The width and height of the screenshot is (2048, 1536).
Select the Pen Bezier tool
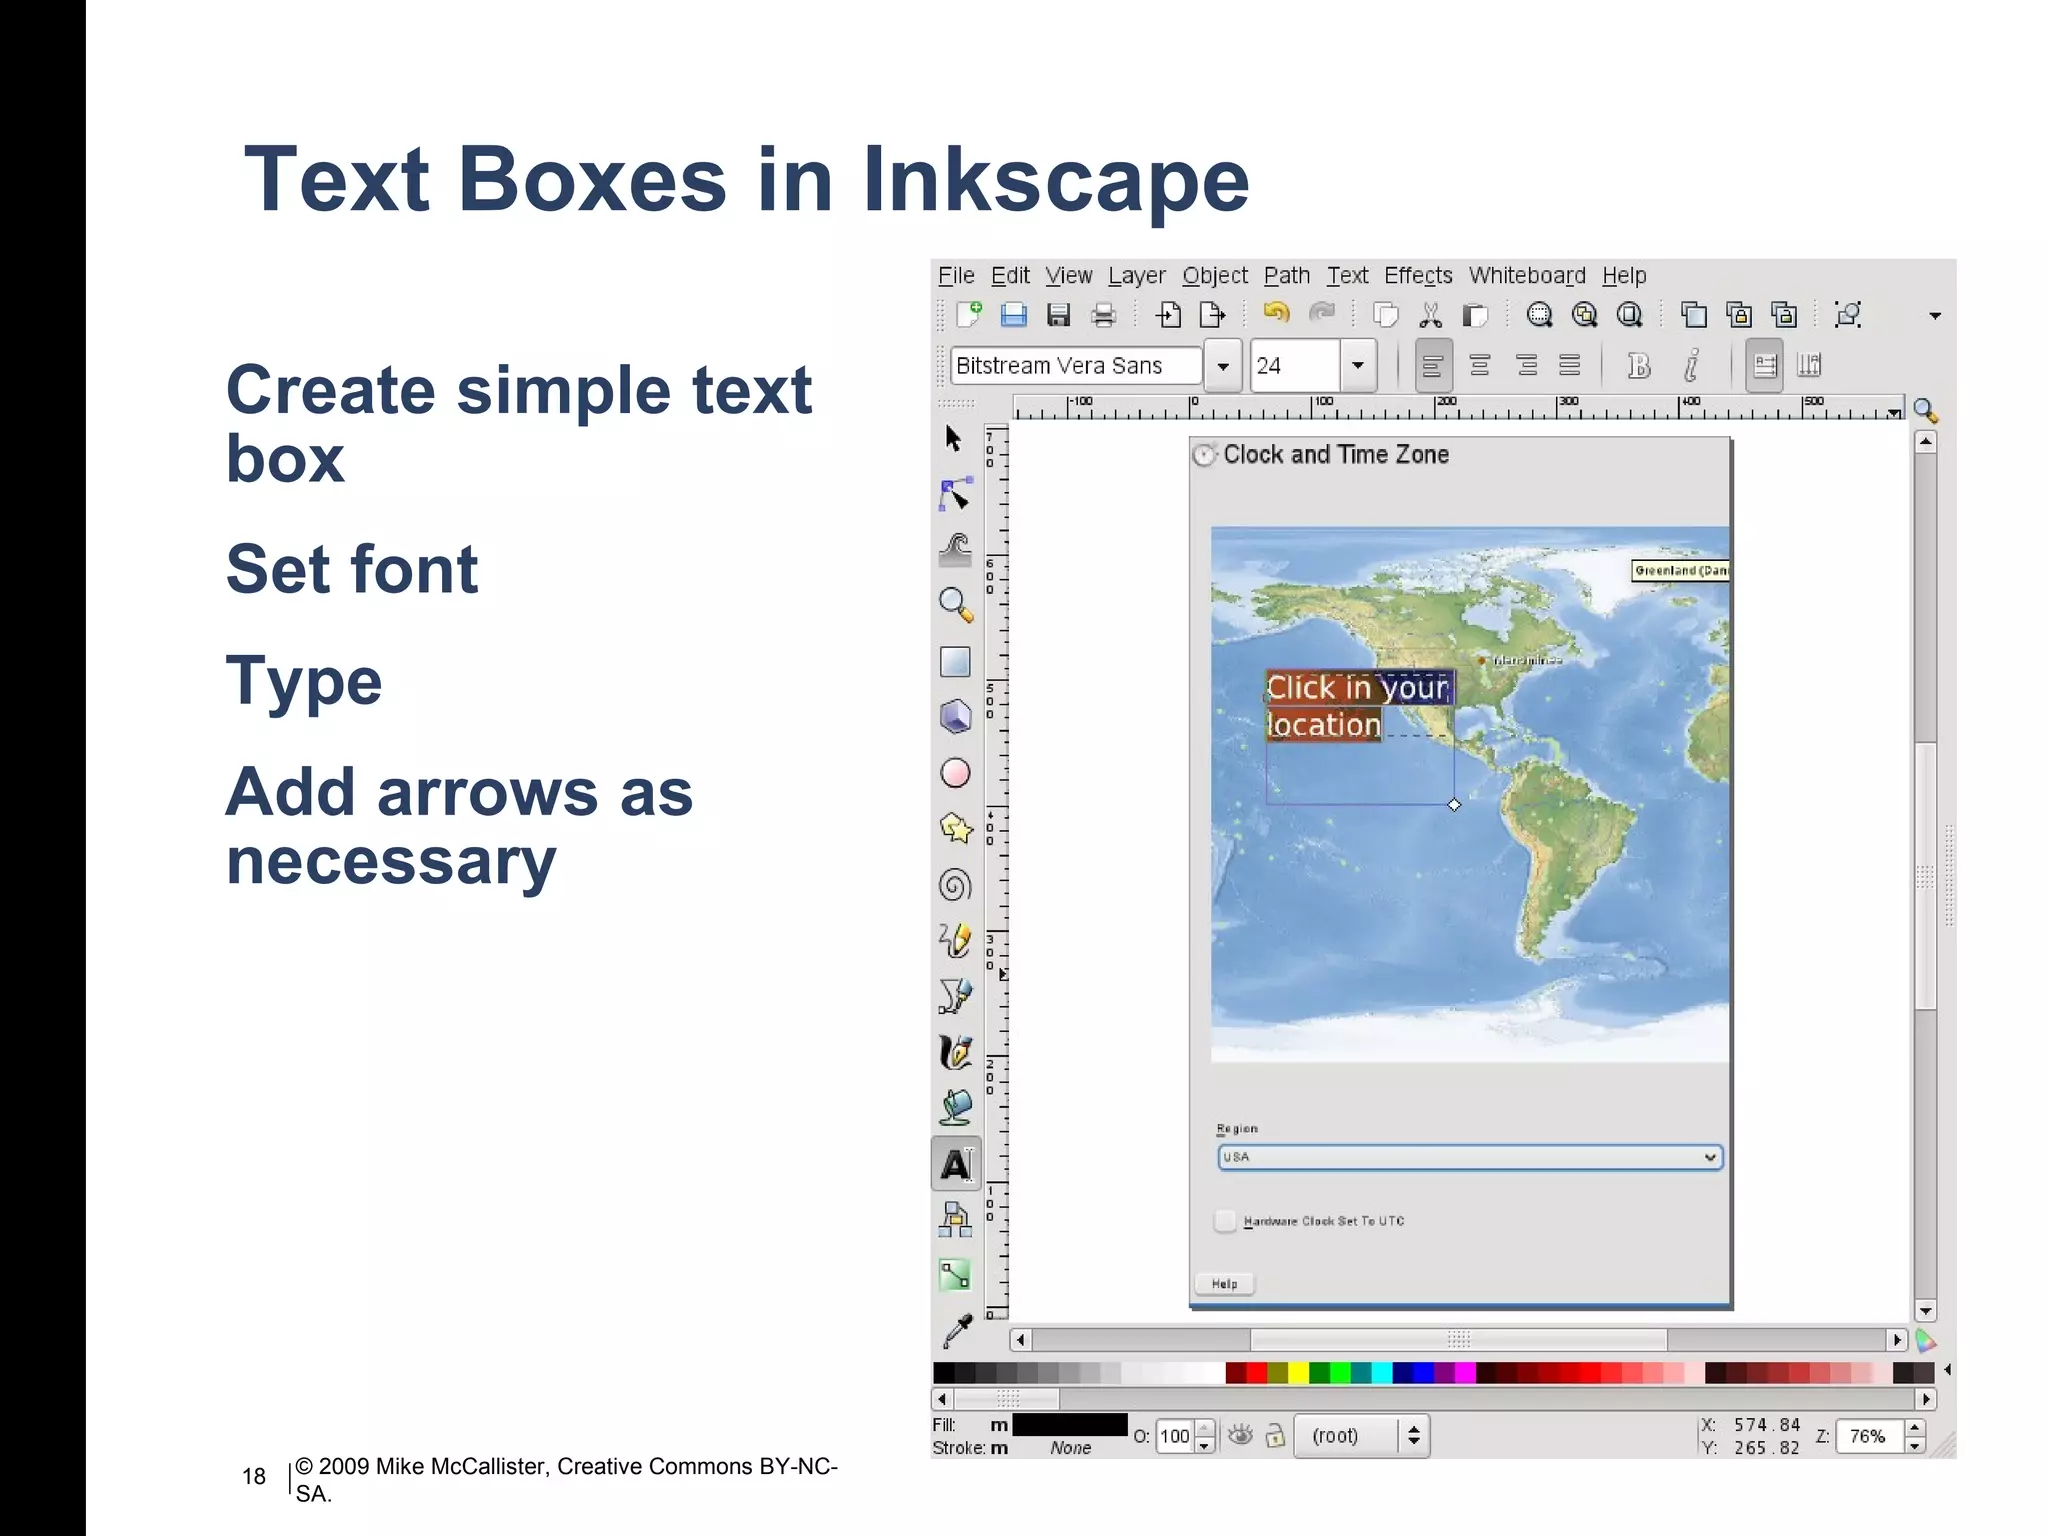[x=956, y=996]
